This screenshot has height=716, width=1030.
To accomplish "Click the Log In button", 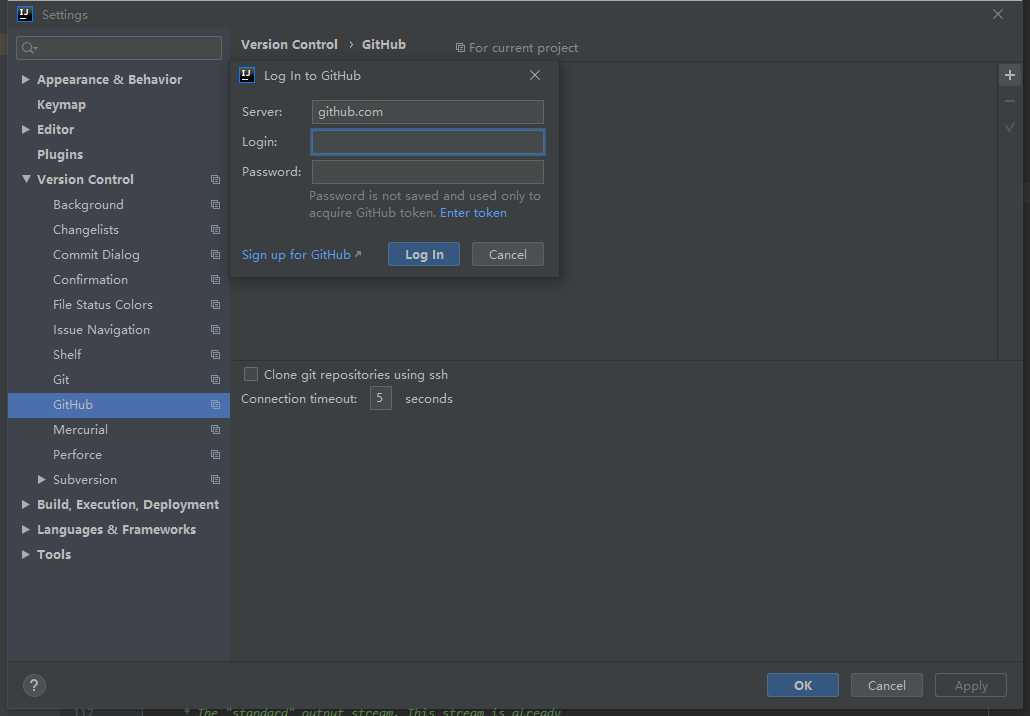I will tap(424, 254).
